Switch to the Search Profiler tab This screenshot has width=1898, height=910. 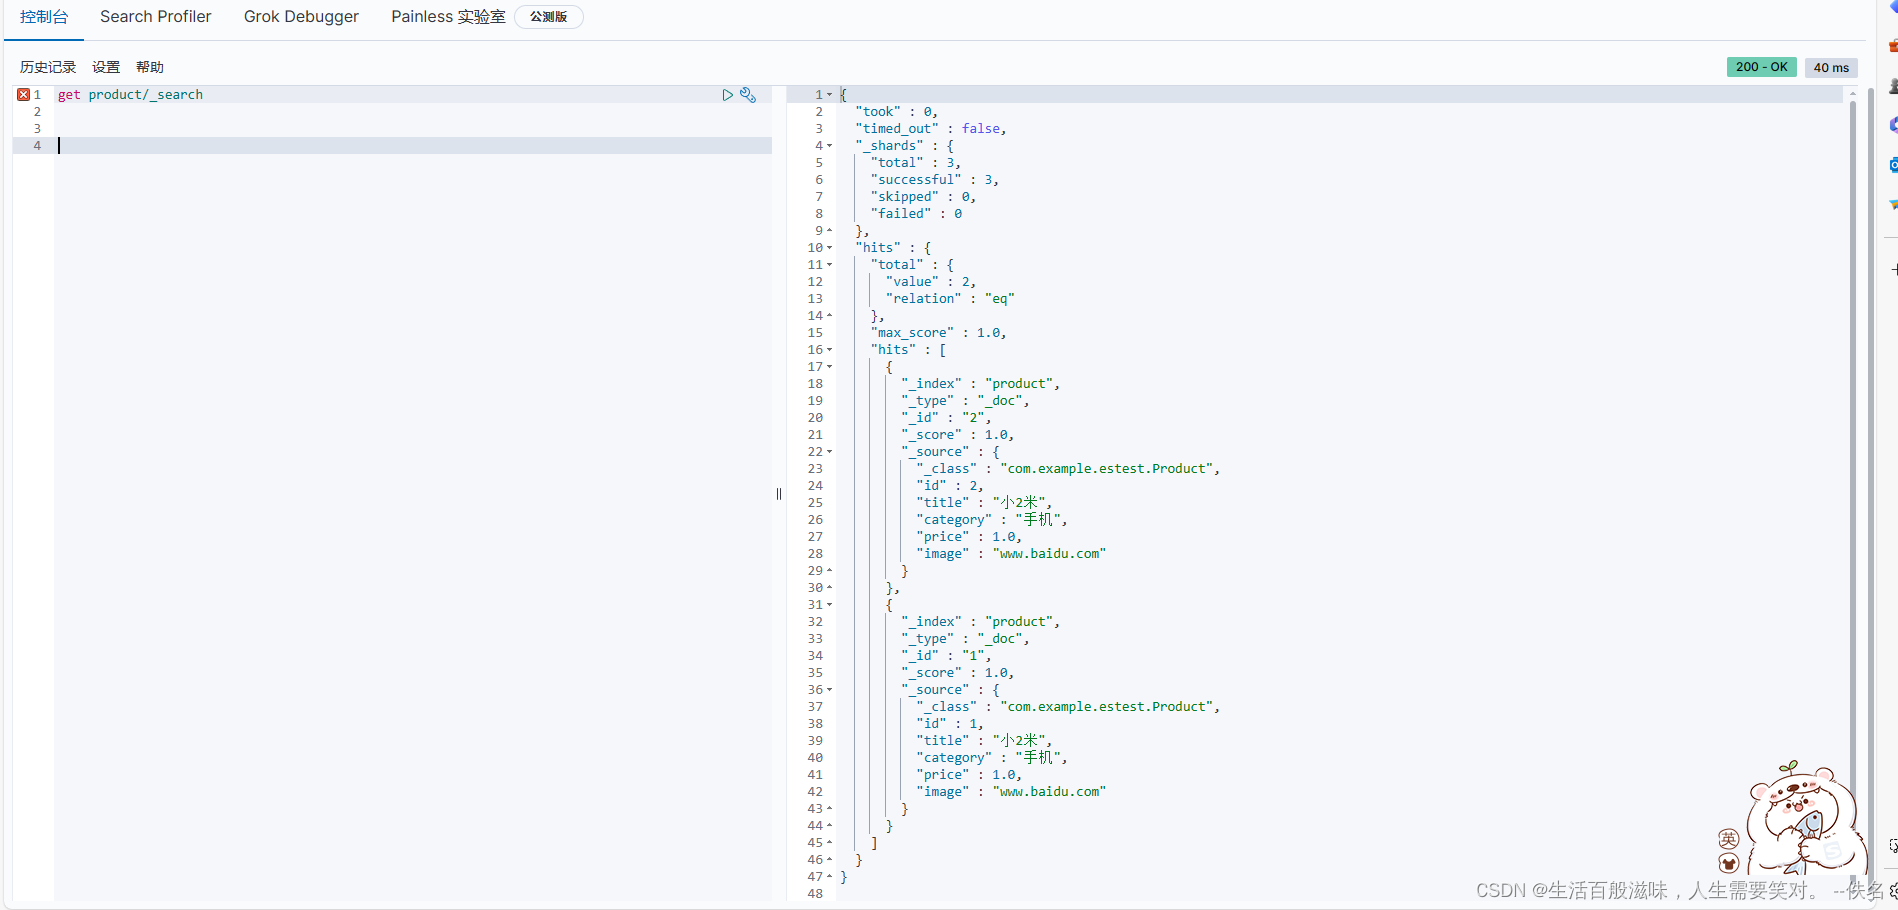pos(155,16)
